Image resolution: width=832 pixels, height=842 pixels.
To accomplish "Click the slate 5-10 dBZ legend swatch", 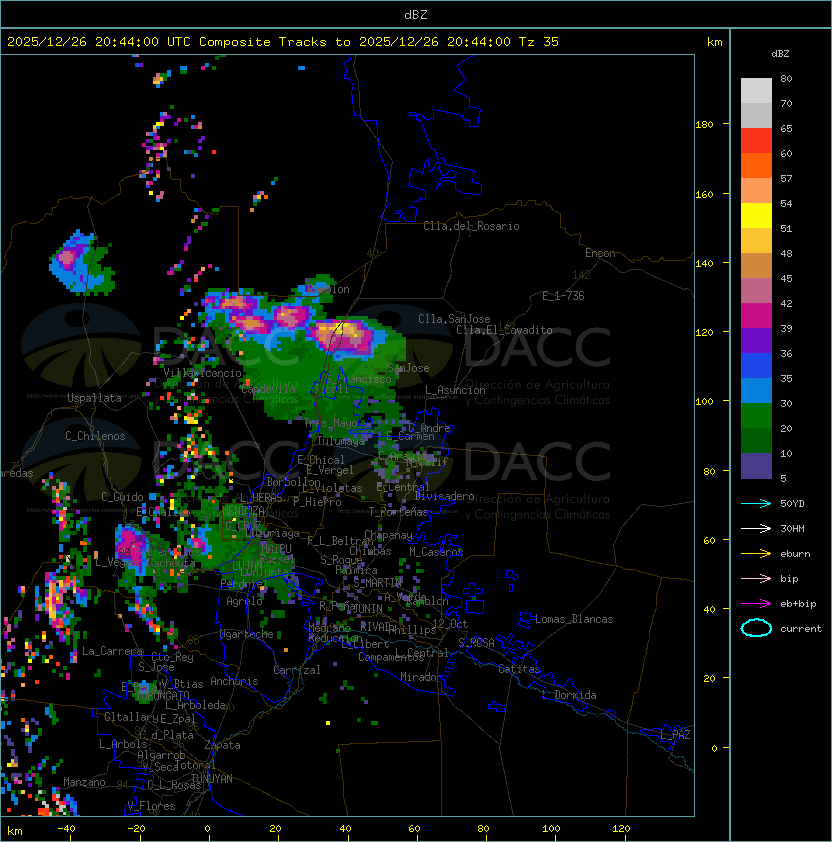I will pyautogui.click(x=756, y=466).
